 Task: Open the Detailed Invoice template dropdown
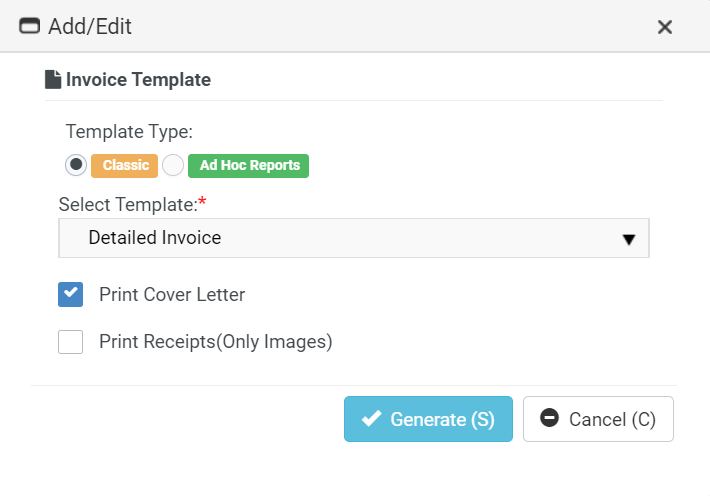click(x=354, y=238)
